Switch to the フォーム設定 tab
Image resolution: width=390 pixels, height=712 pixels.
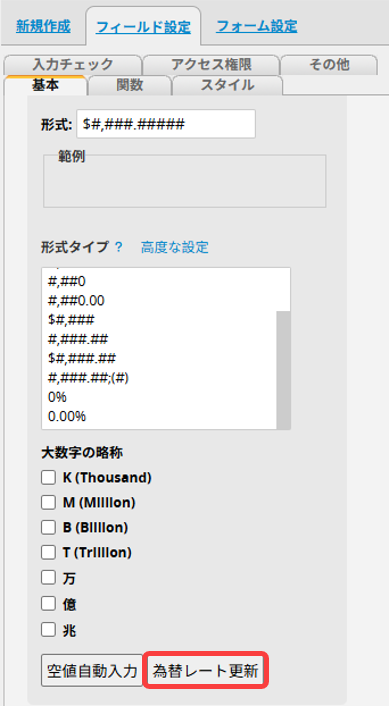257,26
